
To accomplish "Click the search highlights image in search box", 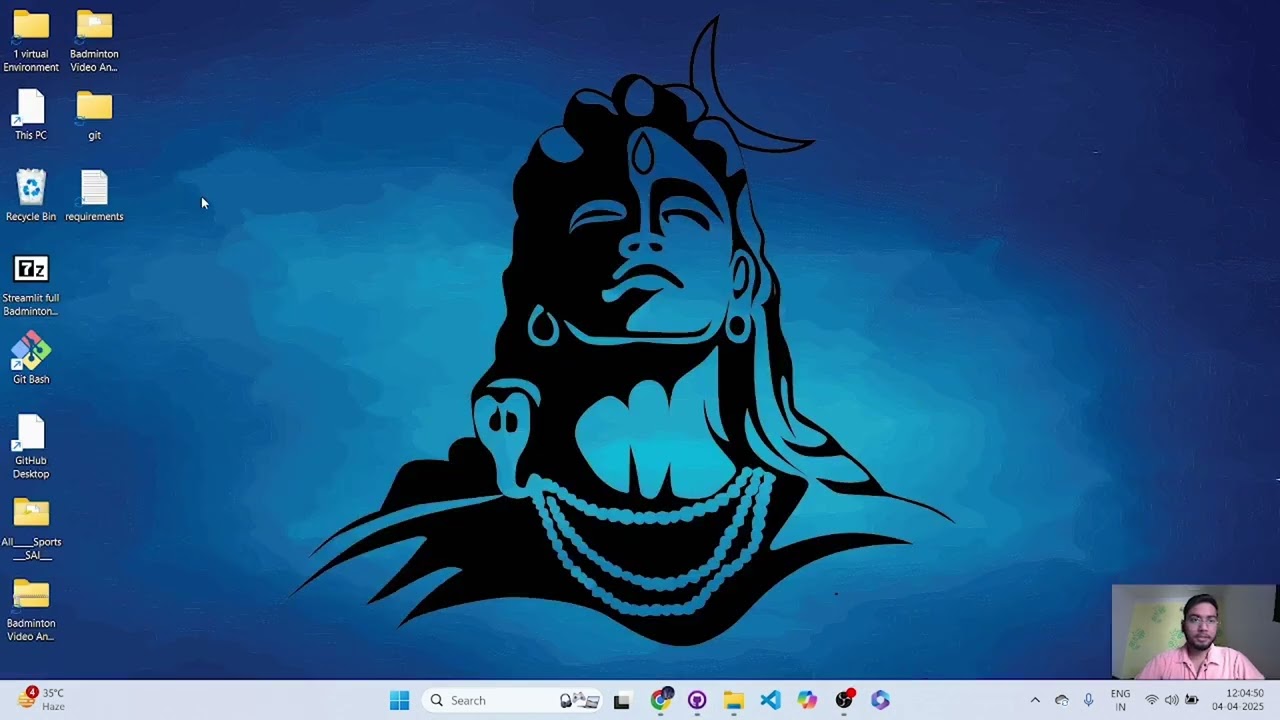I will tap(580, 700).
